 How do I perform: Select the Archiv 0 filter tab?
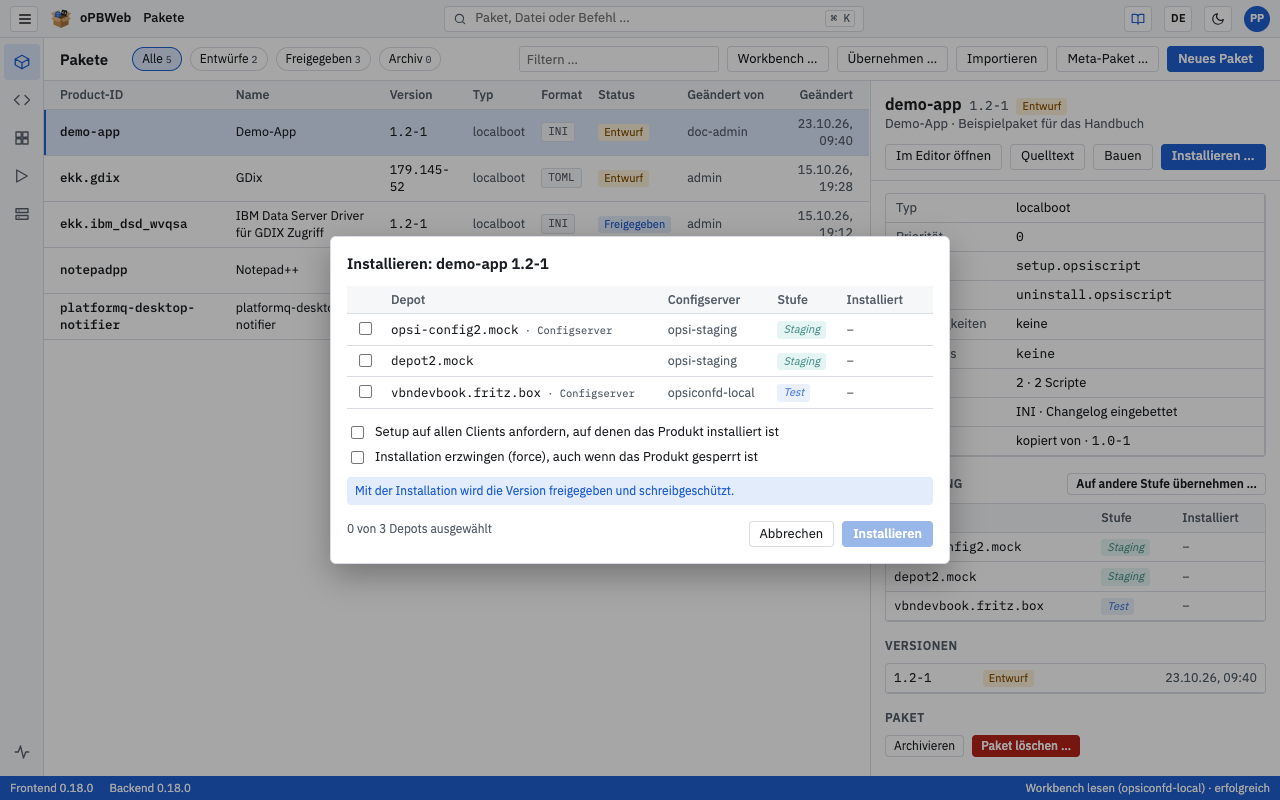pos(410,59)
